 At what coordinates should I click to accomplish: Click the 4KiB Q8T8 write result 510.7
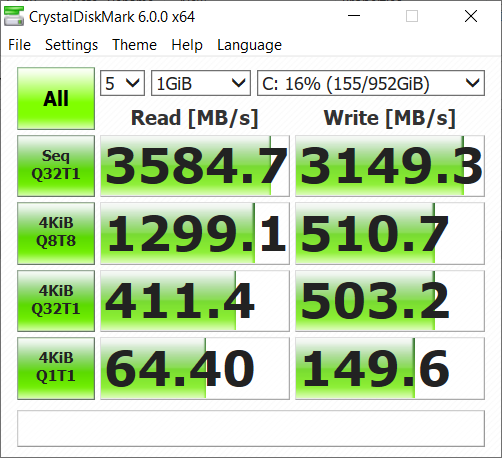390,233
